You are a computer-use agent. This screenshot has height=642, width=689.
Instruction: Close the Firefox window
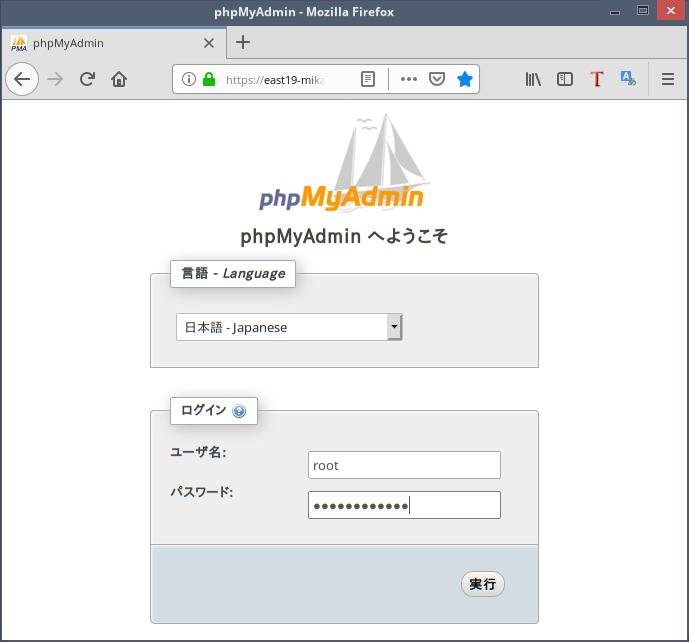tap(671, 11)
